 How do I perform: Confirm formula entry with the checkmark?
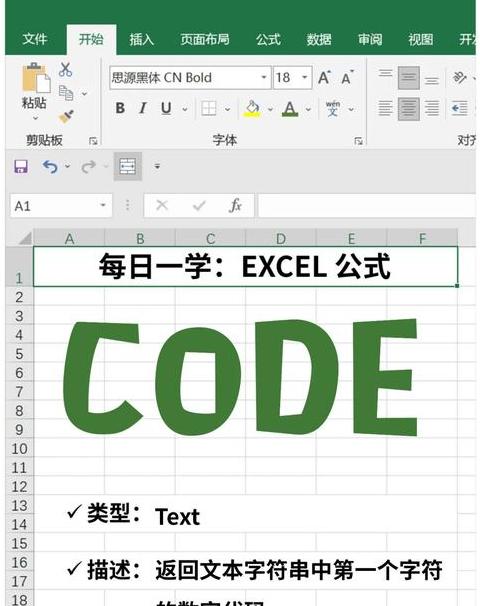(199, 205)
